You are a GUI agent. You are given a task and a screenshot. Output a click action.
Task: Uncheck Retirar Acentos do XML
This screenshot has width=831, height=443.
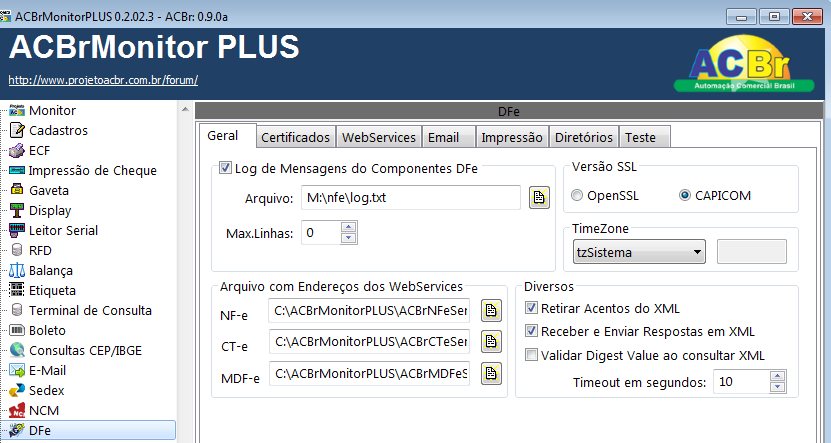click(x=531, y=308)
